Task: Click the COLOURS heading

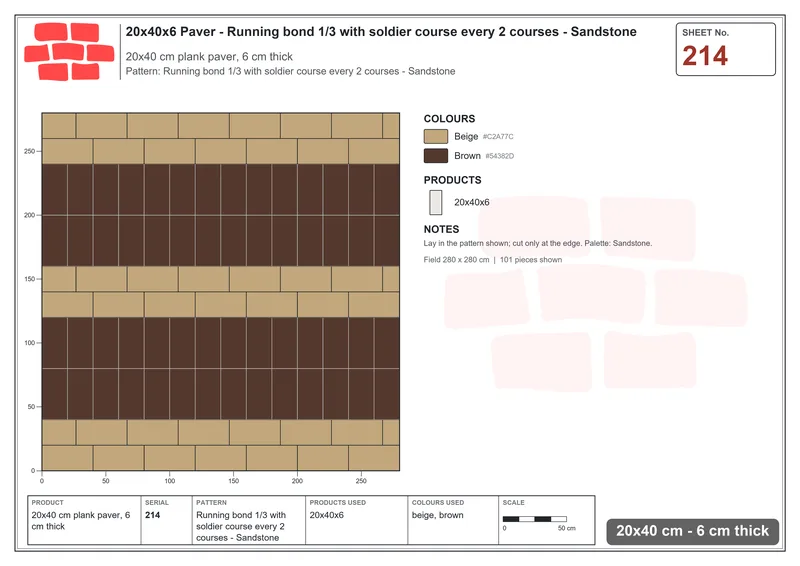Action: [x=449, y=119]
